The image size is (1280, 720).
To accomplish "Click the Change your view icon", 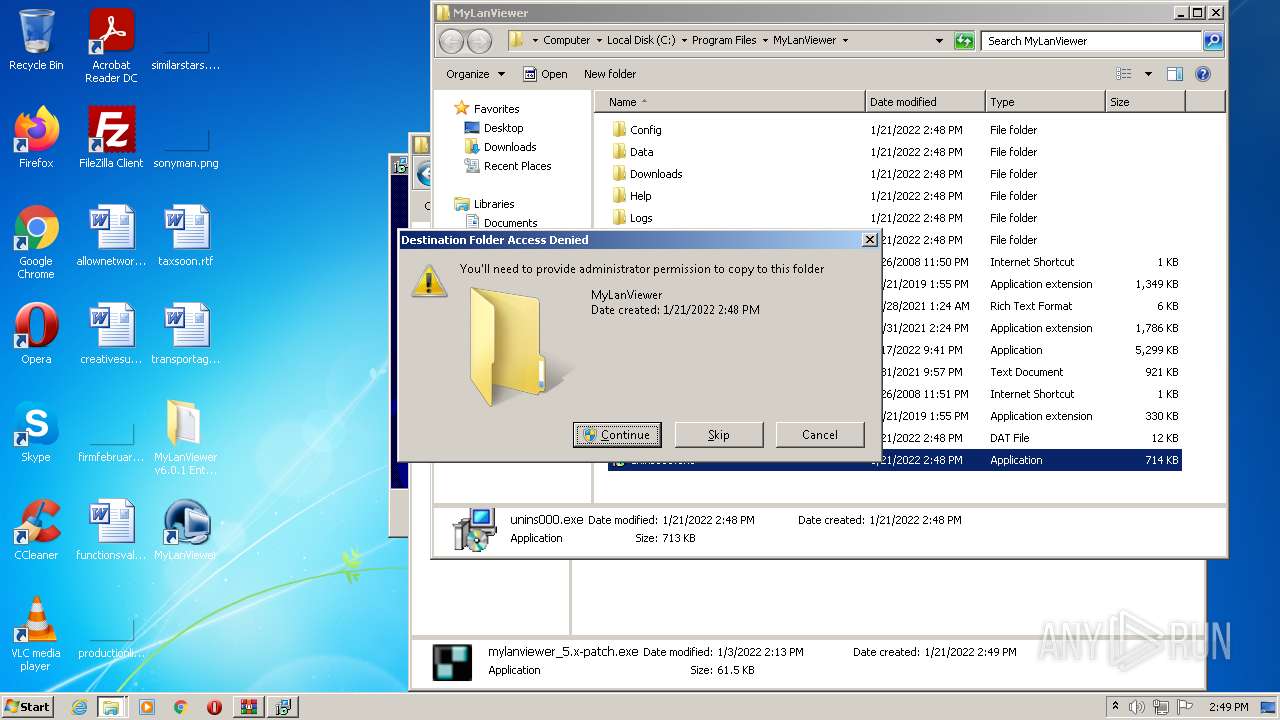I will pos(1124,74).
